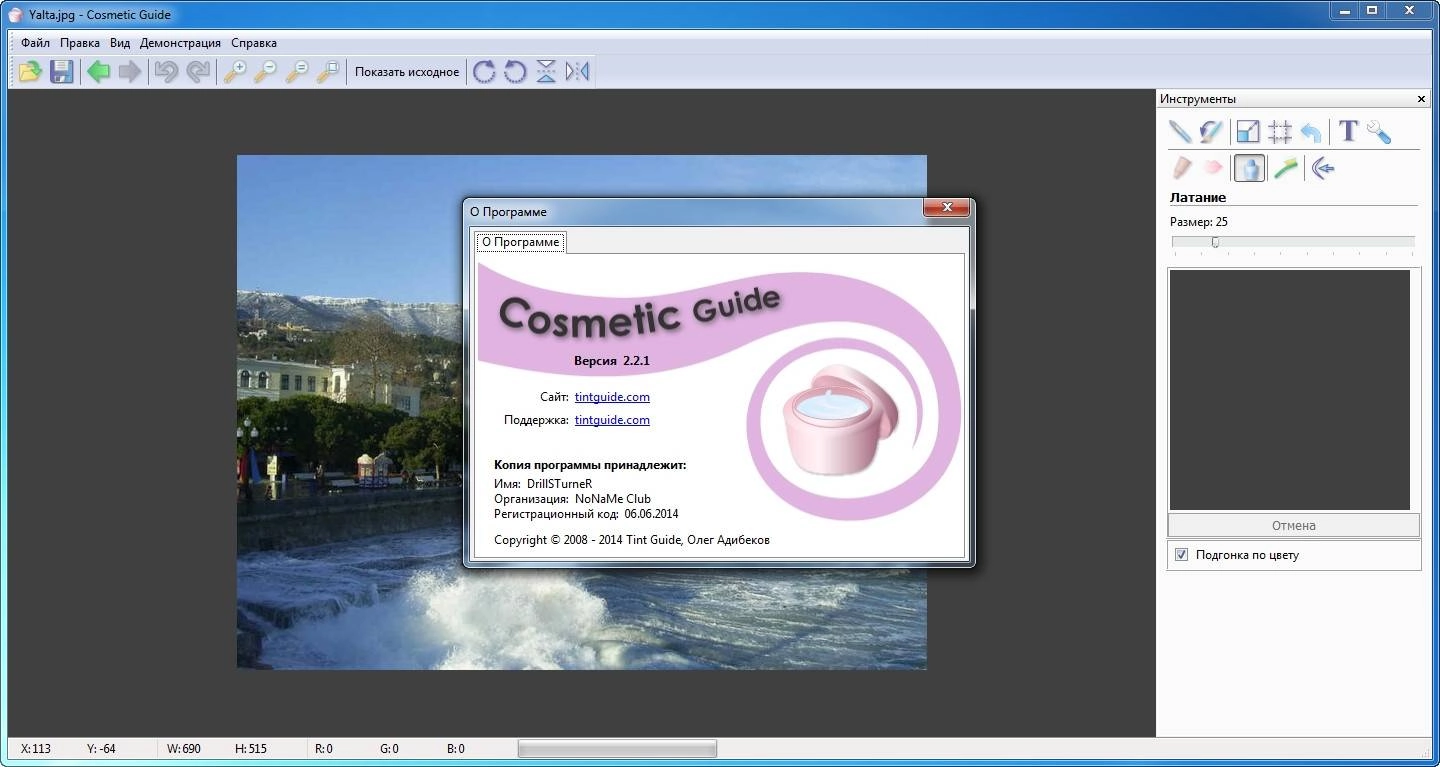Flip the image horizontally
This screenshot has width=1440, height=767.
(x=577, y=72)
